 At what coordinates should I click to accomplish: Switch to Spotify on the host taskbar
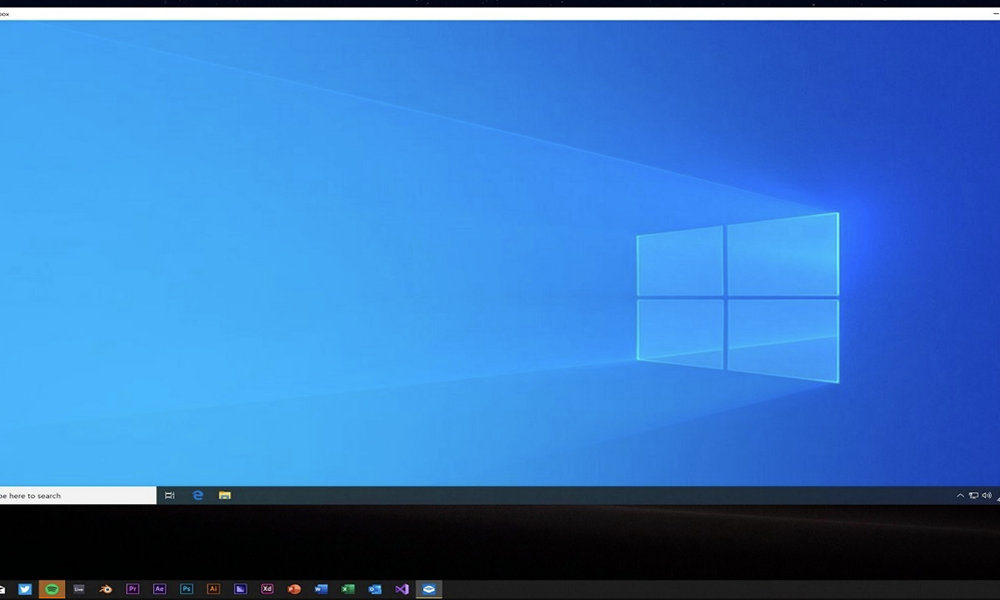coord(52,589)
